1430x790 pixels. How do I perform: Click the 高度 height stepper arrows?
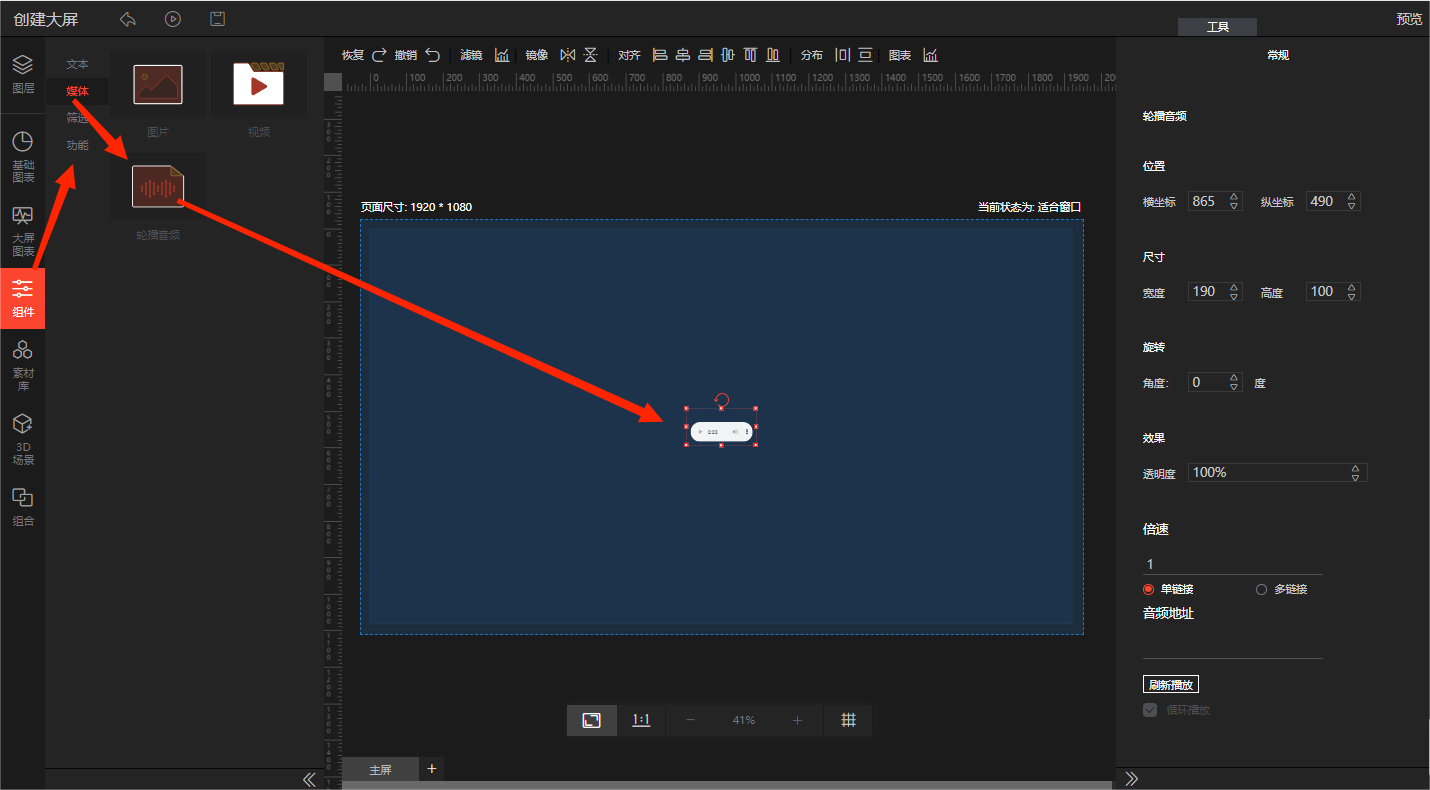1352,292
